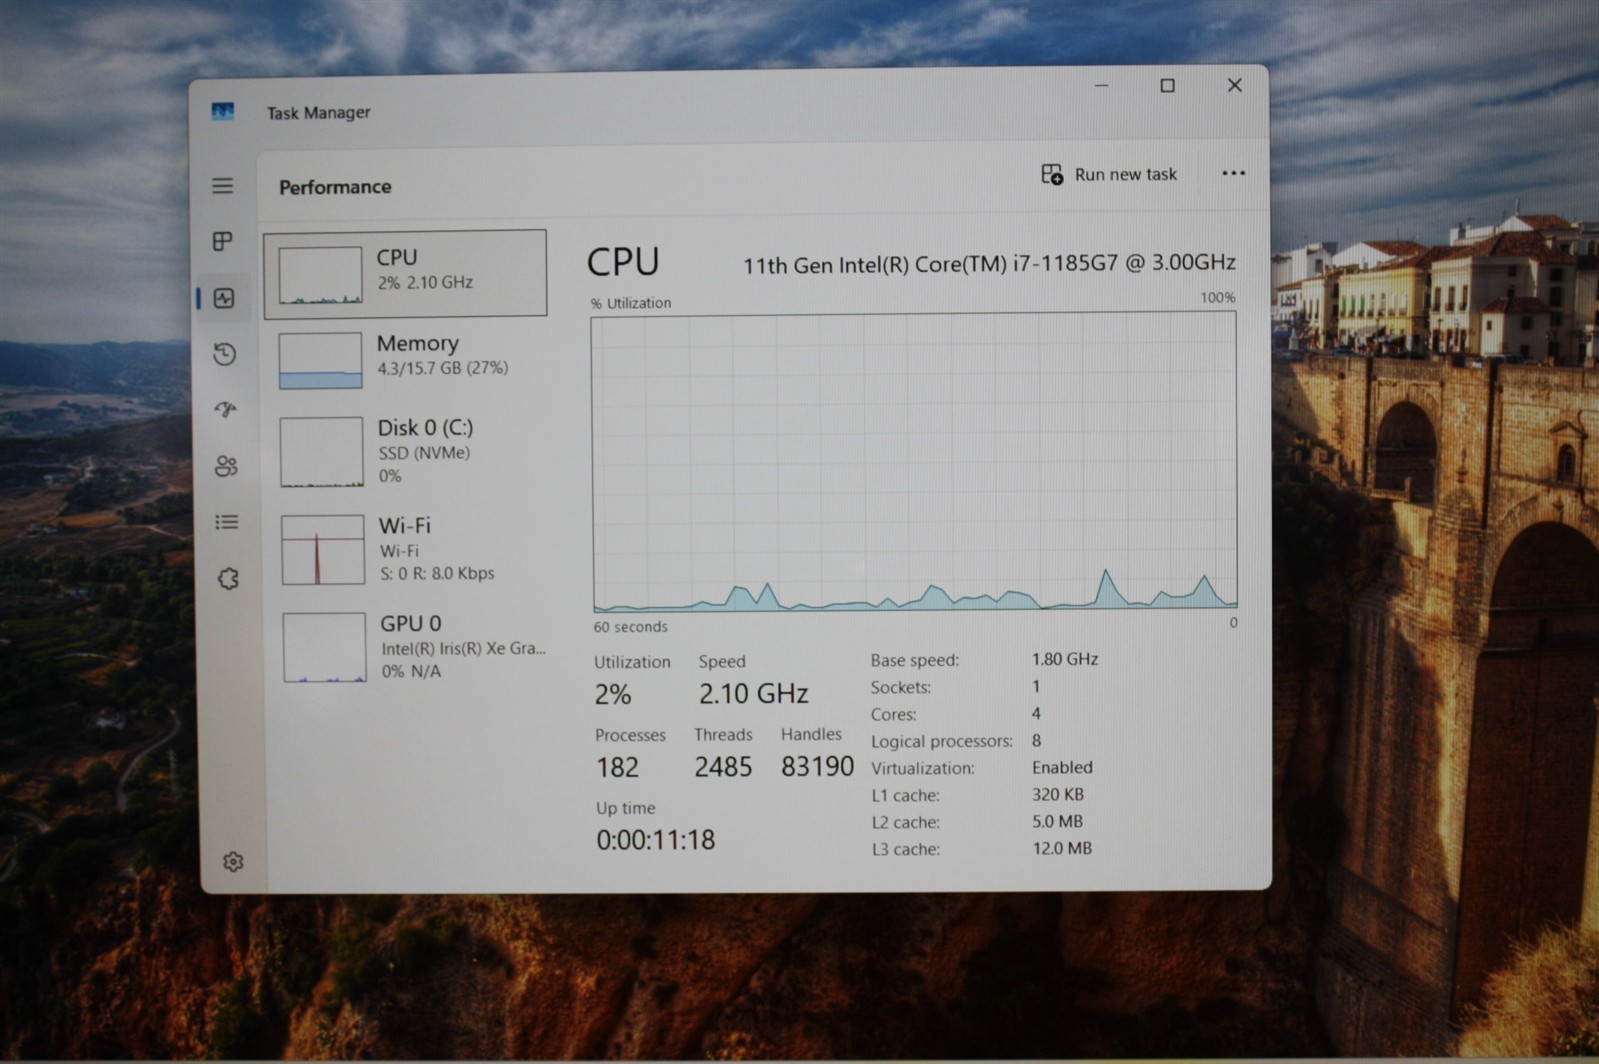Go to the Processes page icon
Screen dimensions: 1599x1064
(x=223, y=241)
